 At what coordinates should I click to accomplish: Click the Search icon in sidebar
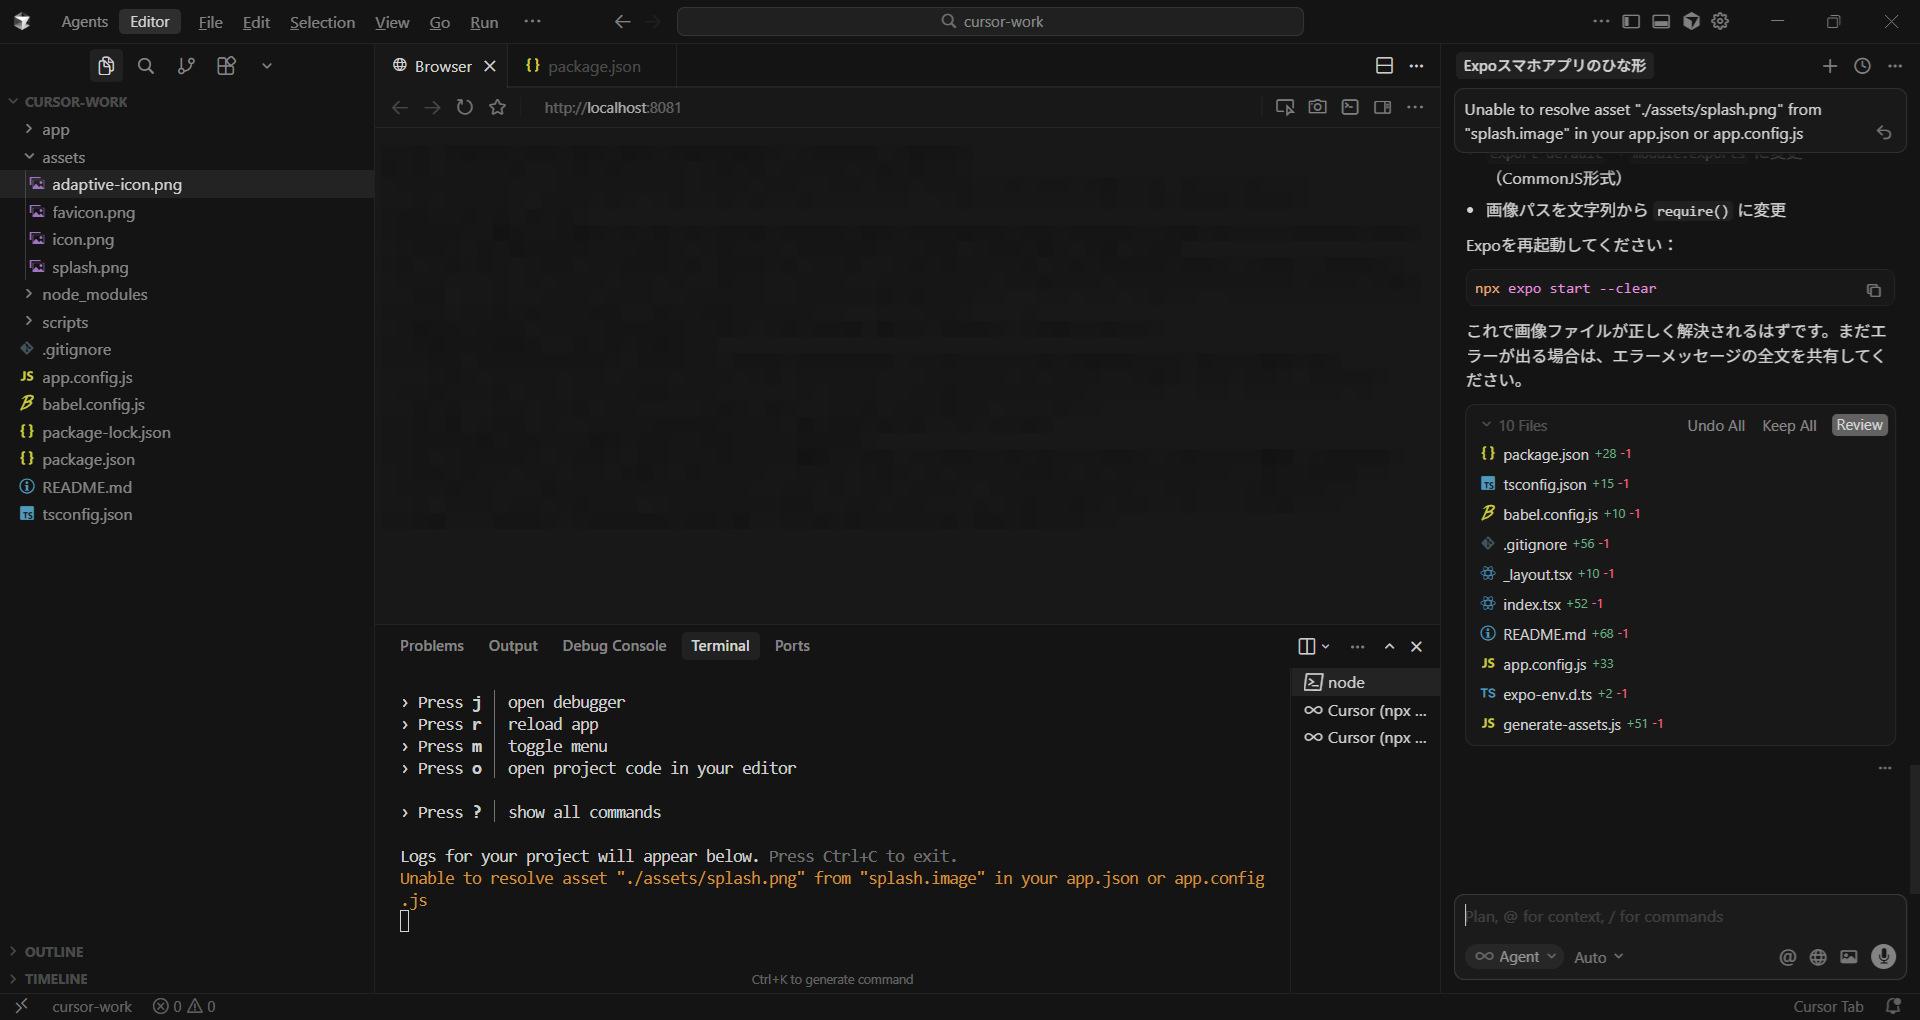pos(146,66)
